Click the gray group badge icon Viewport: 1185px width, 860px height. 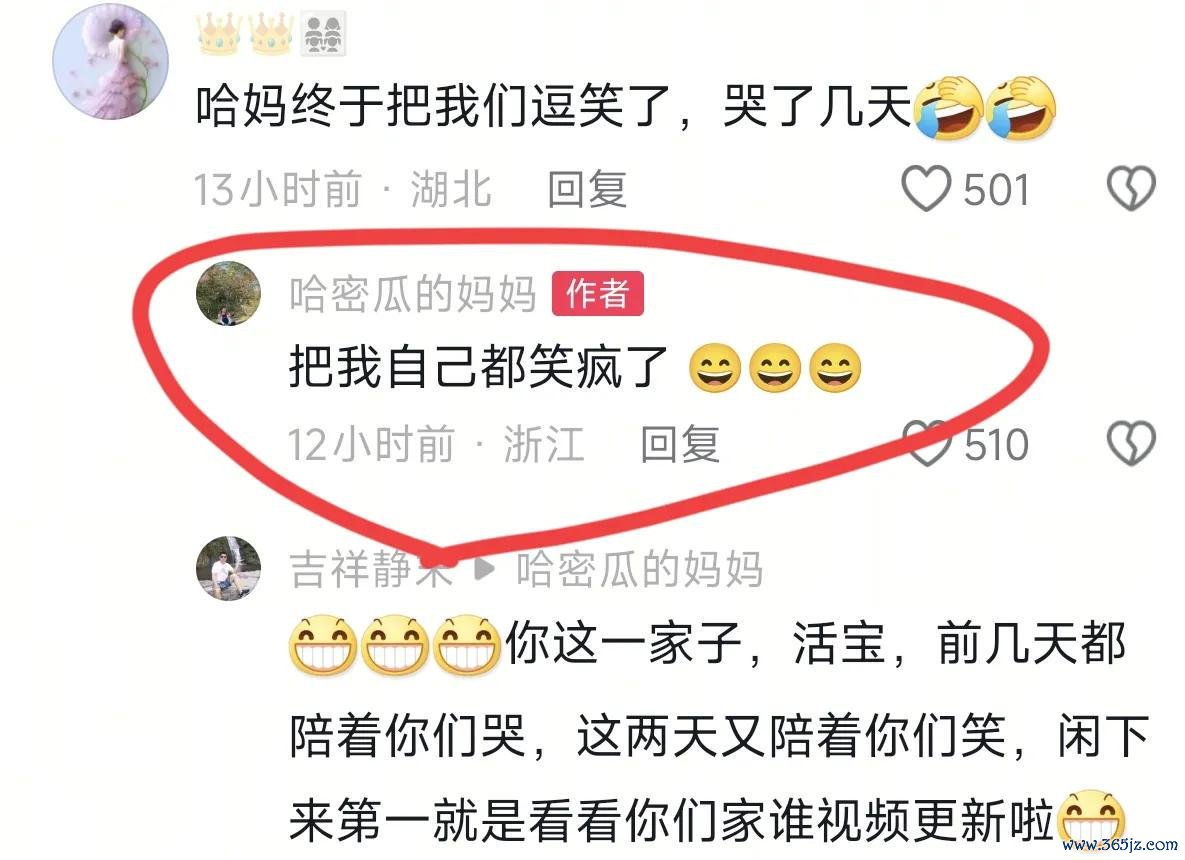[x=323, y=34]
